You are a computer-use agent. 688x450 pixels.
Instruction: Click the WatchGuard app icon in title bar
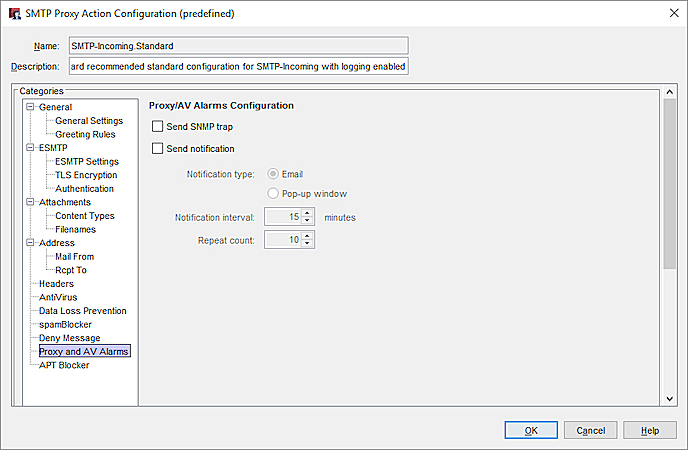[x=15, y=15]
